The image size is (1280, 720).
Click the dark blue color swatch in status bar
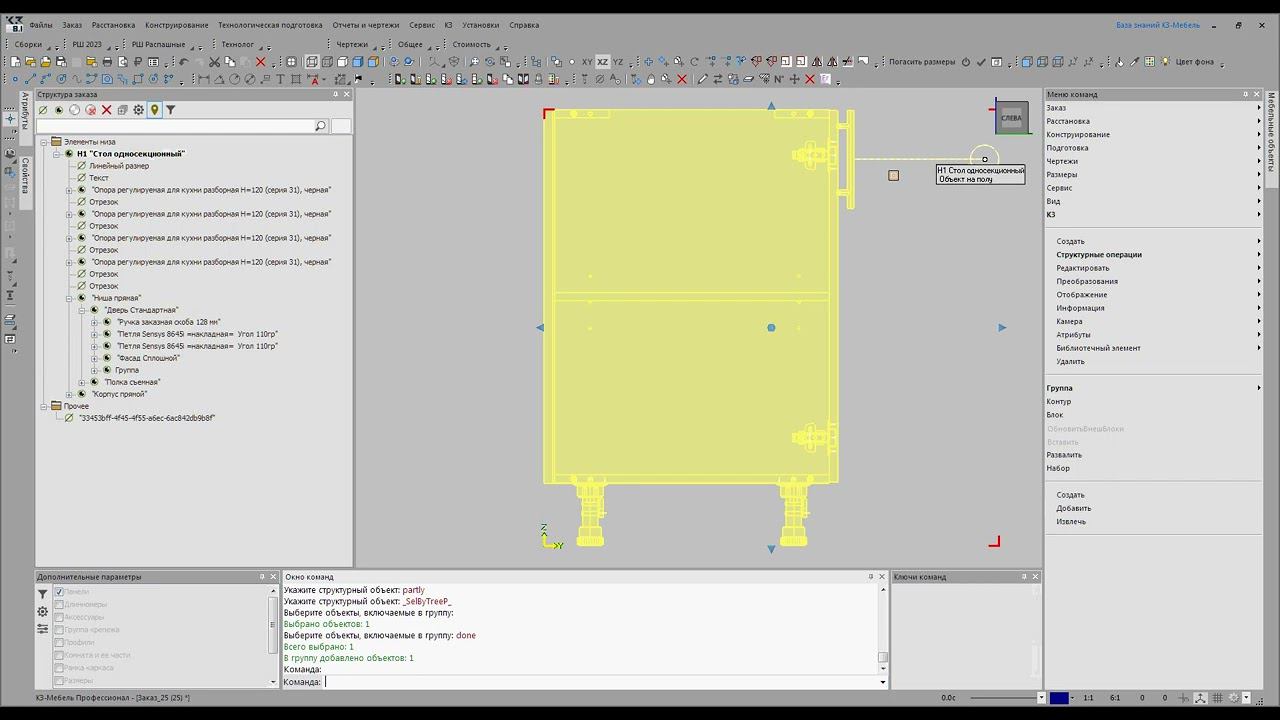click(x=1059, y=698)
